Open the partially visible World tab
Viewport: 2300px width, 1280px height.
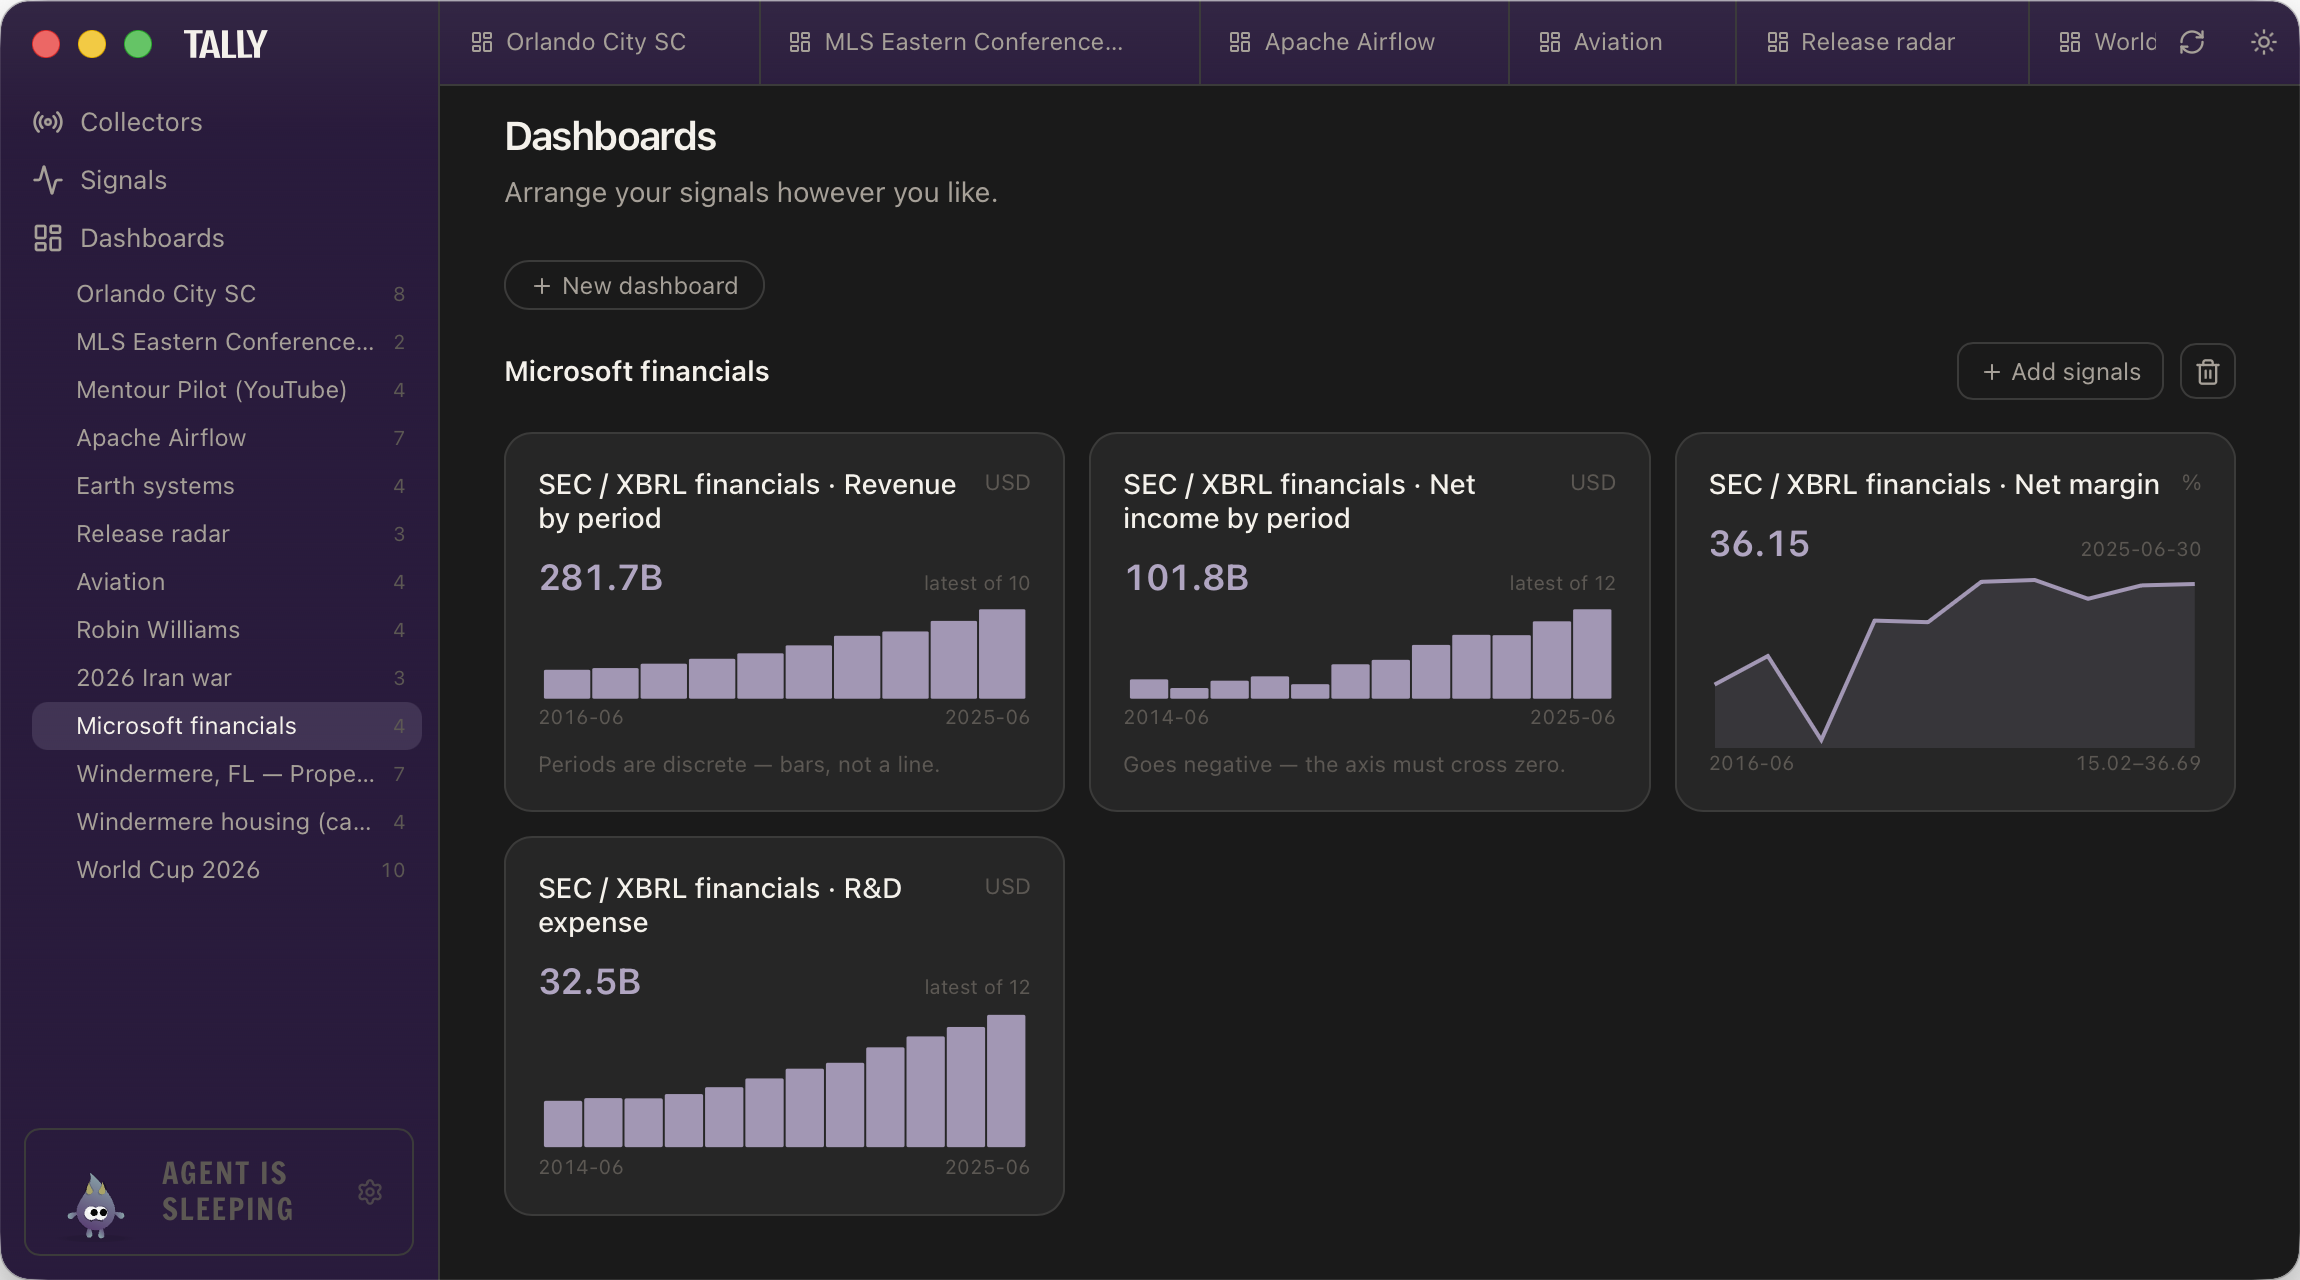[x=2108, y=42]
